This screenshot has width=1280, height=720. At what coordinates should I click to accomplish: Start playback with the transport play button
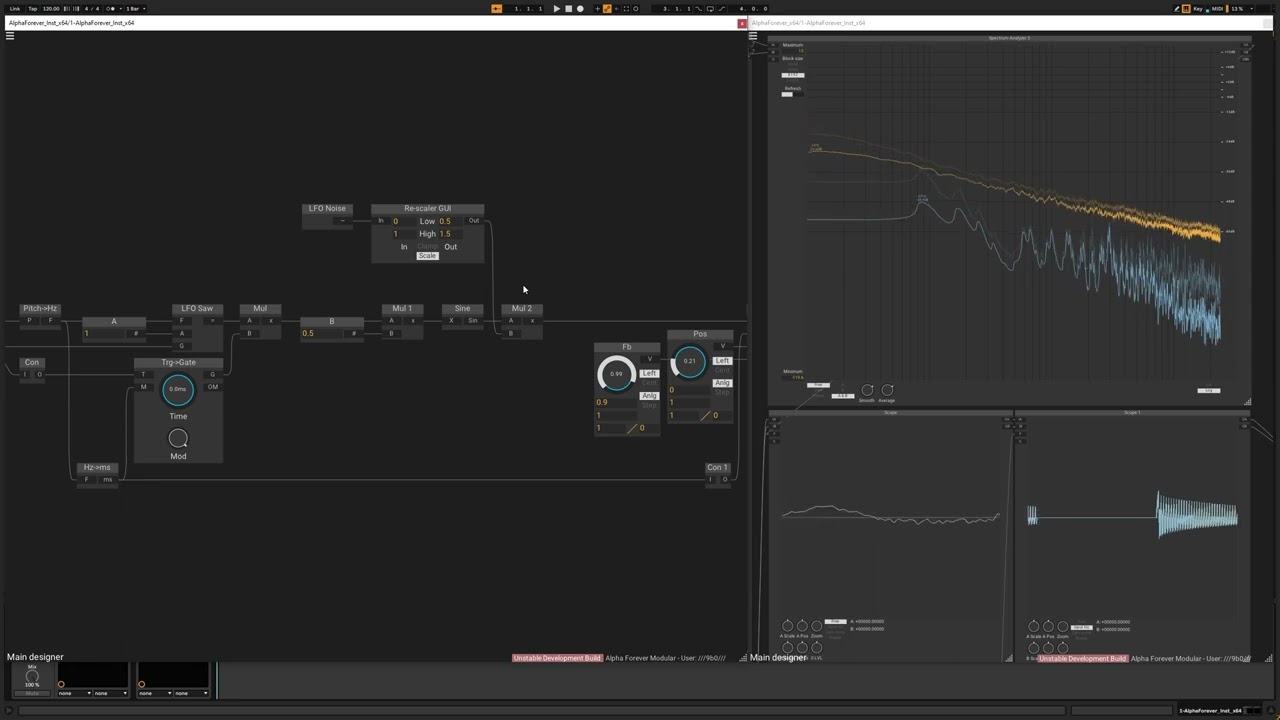(x=557, y=9)
